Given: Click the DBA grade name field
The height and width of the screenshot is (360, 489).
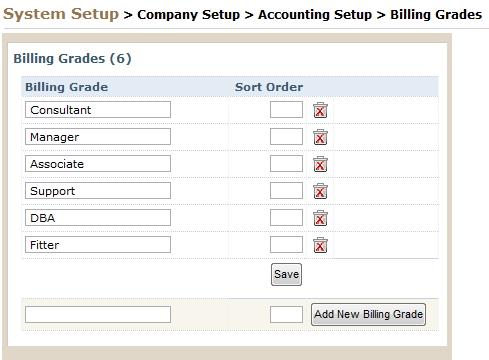Looking at the screenshot, I should point(98,218).
